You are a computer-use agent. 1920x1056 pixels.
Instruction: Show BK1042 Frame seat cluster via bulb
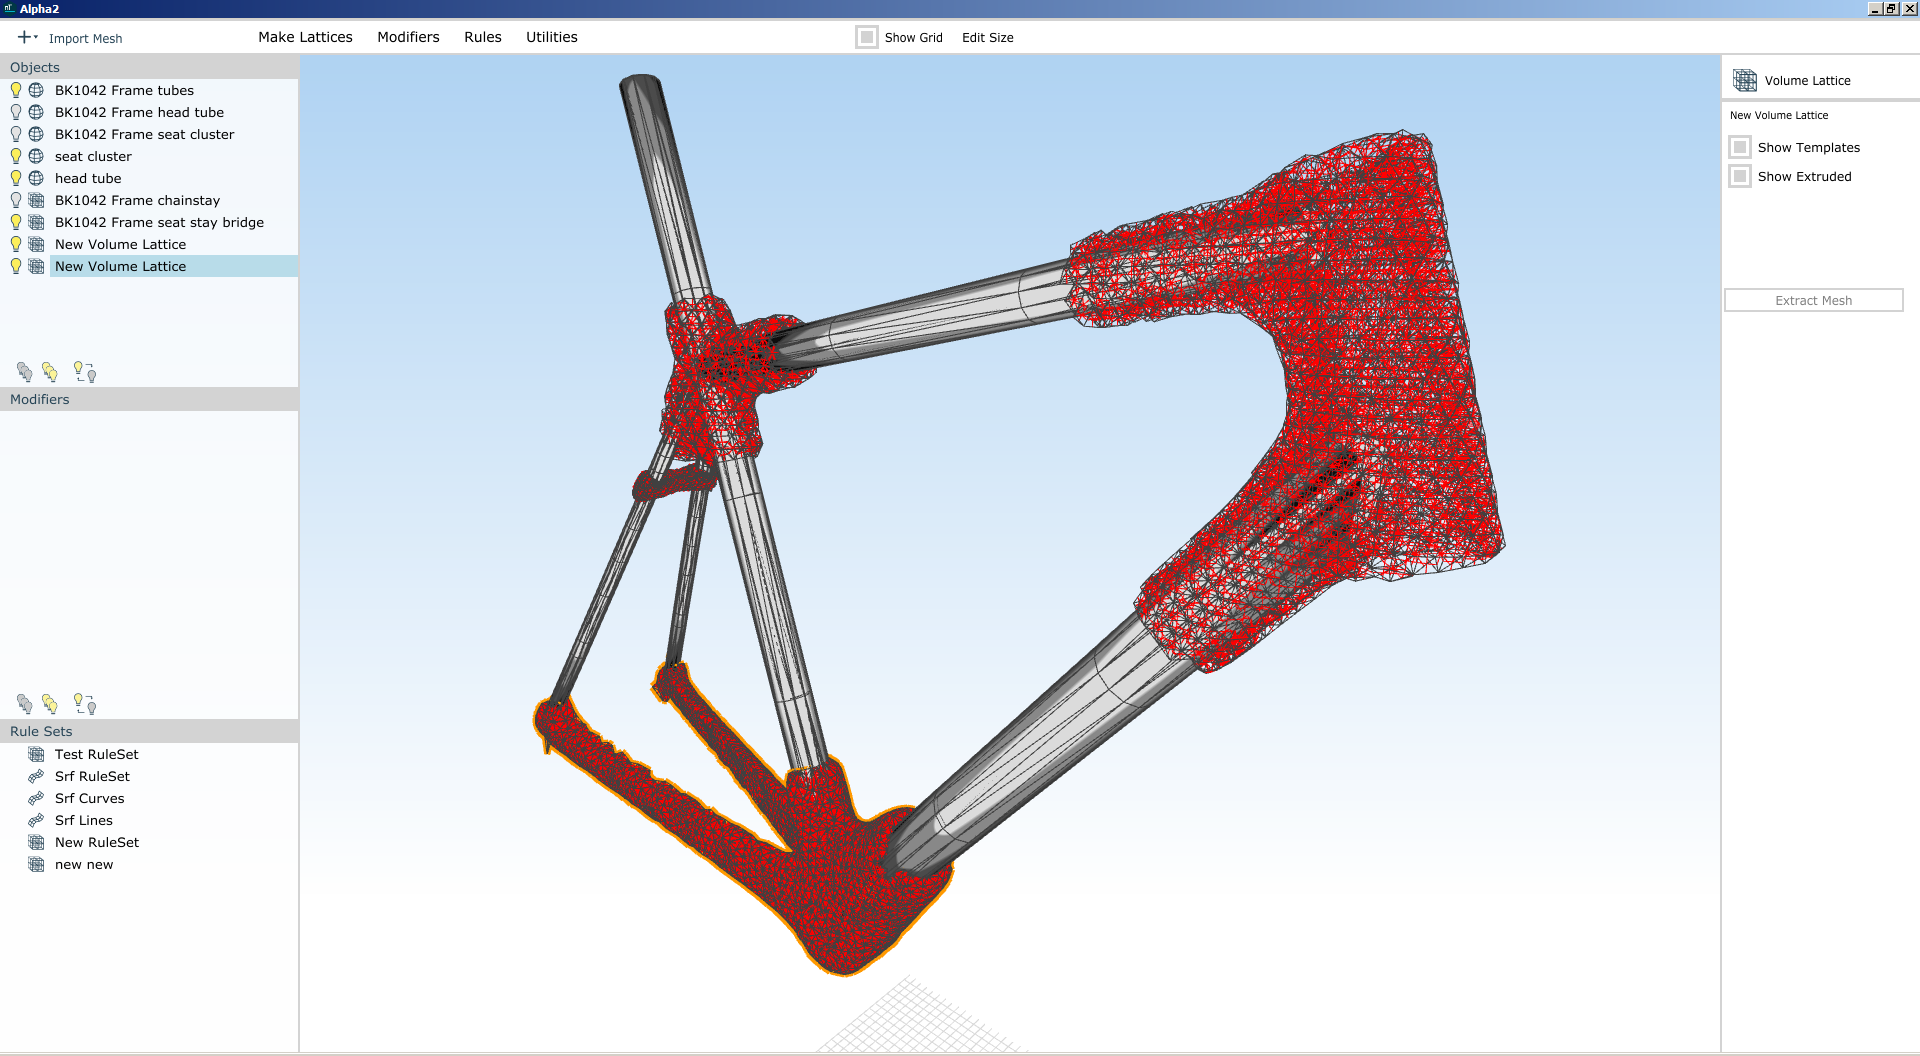coord(16,134)
